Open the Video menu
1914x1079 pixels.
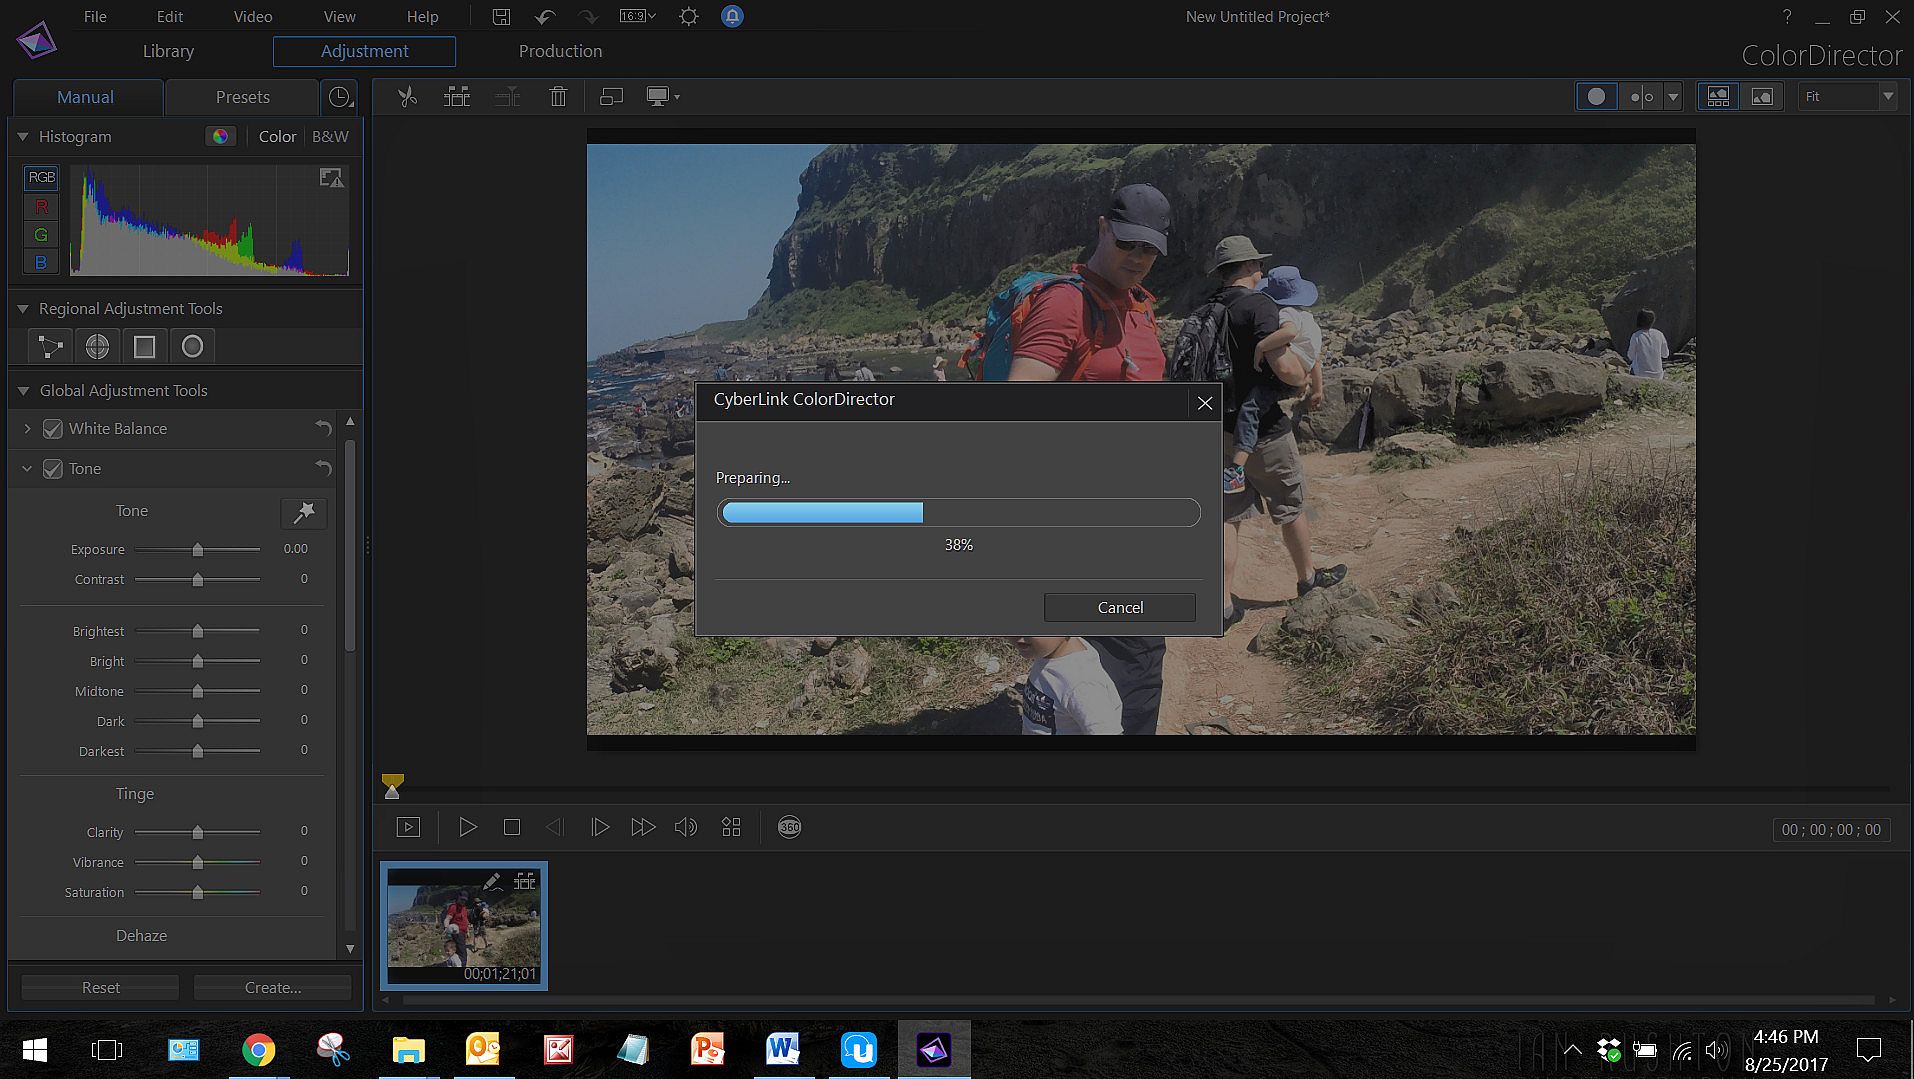click(253, 17)
